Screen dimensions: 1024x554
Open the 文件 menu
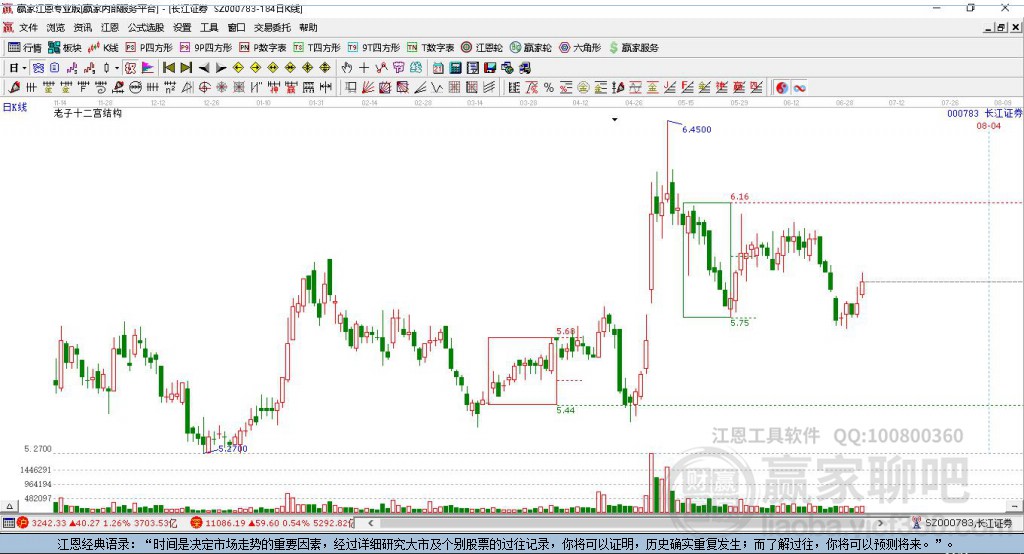28,27
